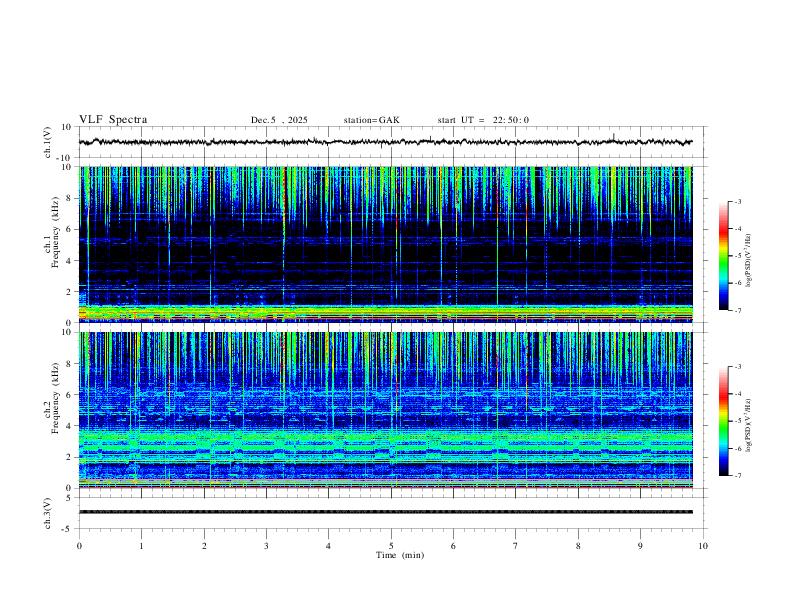Select the date text "Dec.5 , 2025"
The height and width of the screenshot is (612, 792).
coord(279,120)
